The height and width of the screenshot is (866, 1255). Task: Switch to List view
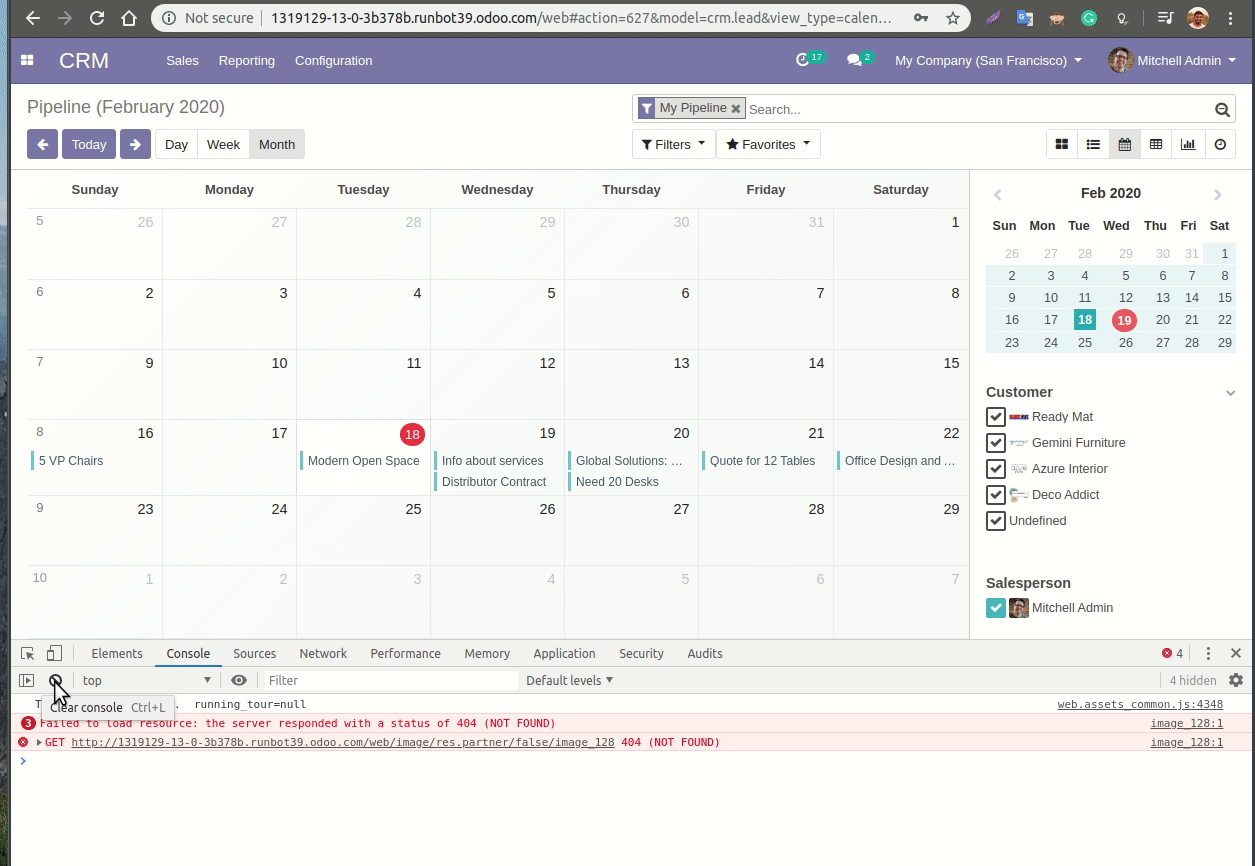coord(1093,144)
